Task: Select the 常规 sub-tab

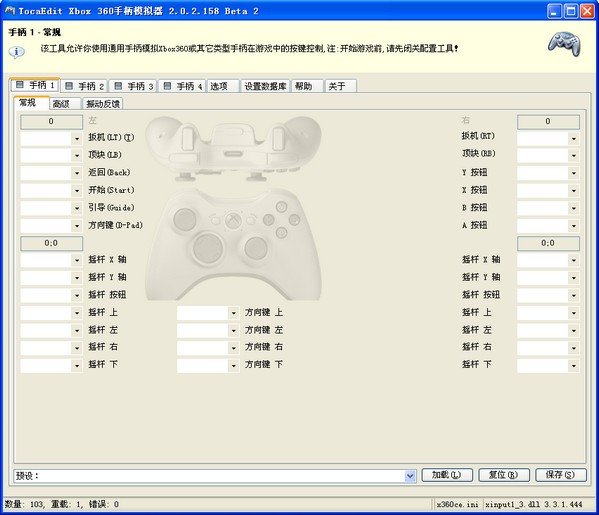Action: 31,103
